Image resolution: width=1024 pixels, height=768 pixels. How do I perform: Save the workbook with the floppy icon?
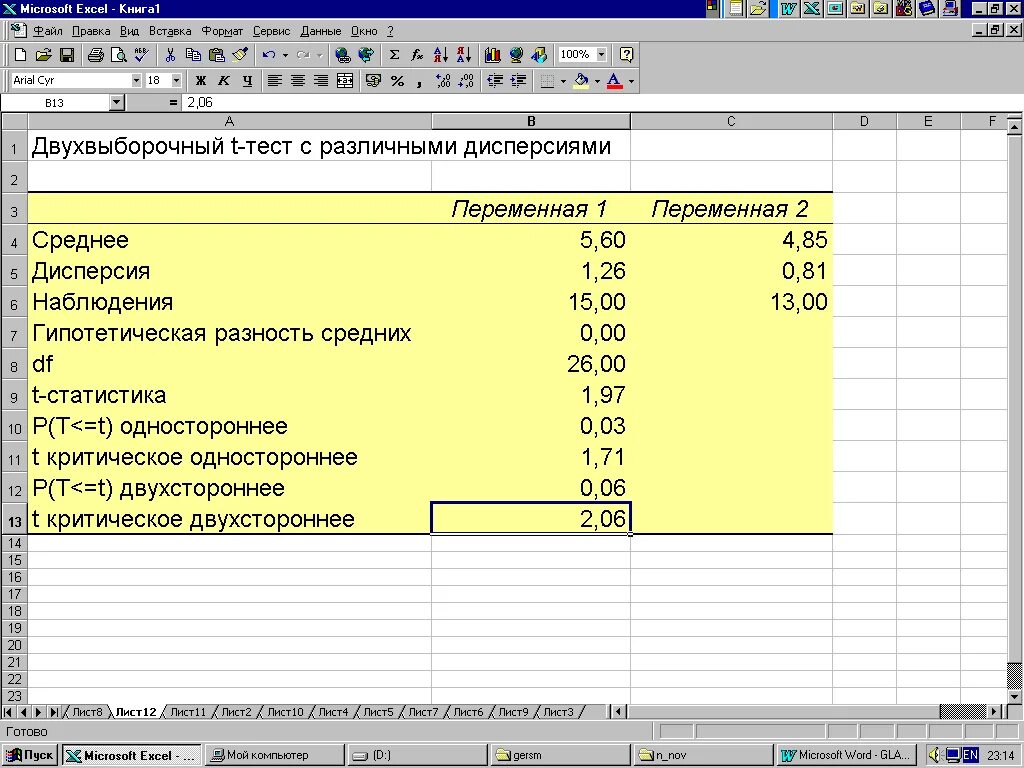pos(67,55)
